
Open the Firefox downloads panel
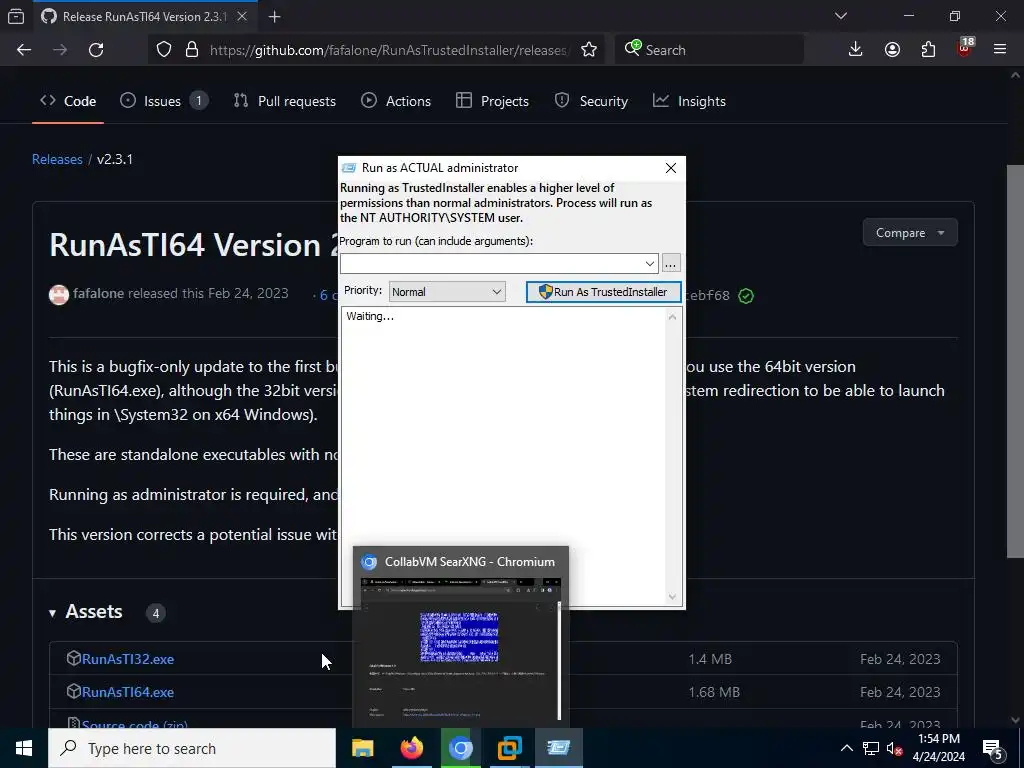856,50
